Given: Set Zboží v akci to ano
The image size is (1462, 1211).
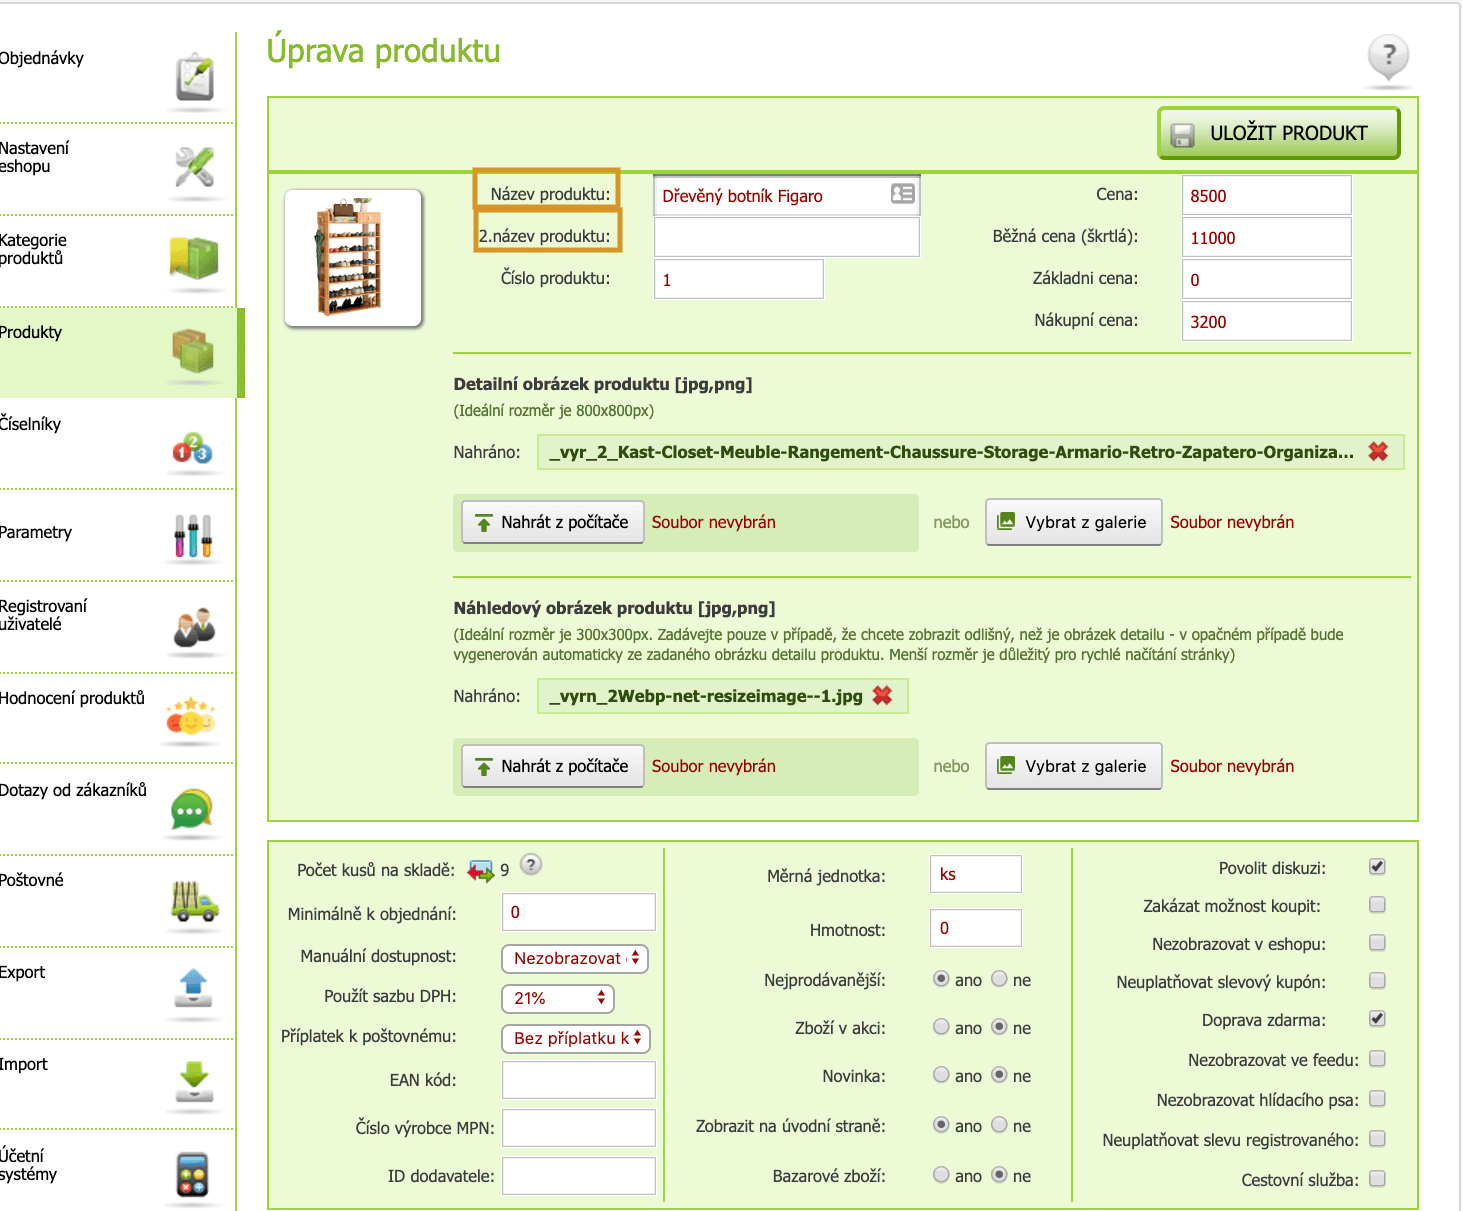Looking at the screenshot, I should click(x=941, y=1027).
